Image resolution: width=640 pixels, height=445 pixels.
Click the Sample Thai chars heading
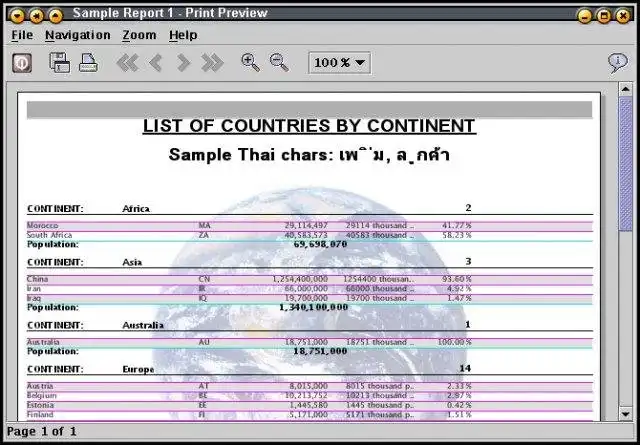309,155
